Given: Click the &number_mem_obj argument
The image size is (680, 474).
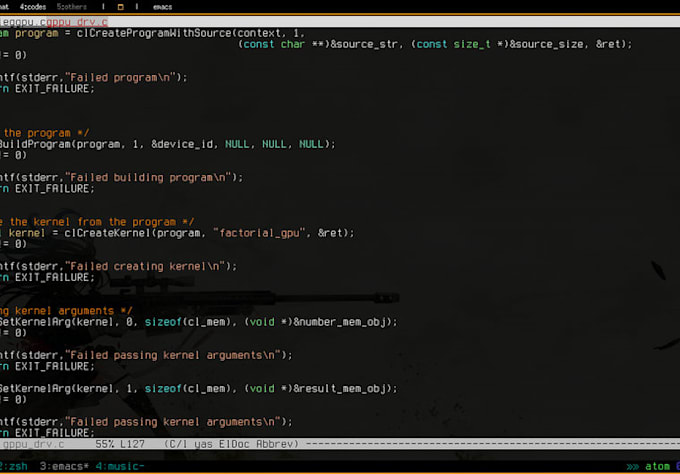Looking at the screenshot, I should coord(339,322).
